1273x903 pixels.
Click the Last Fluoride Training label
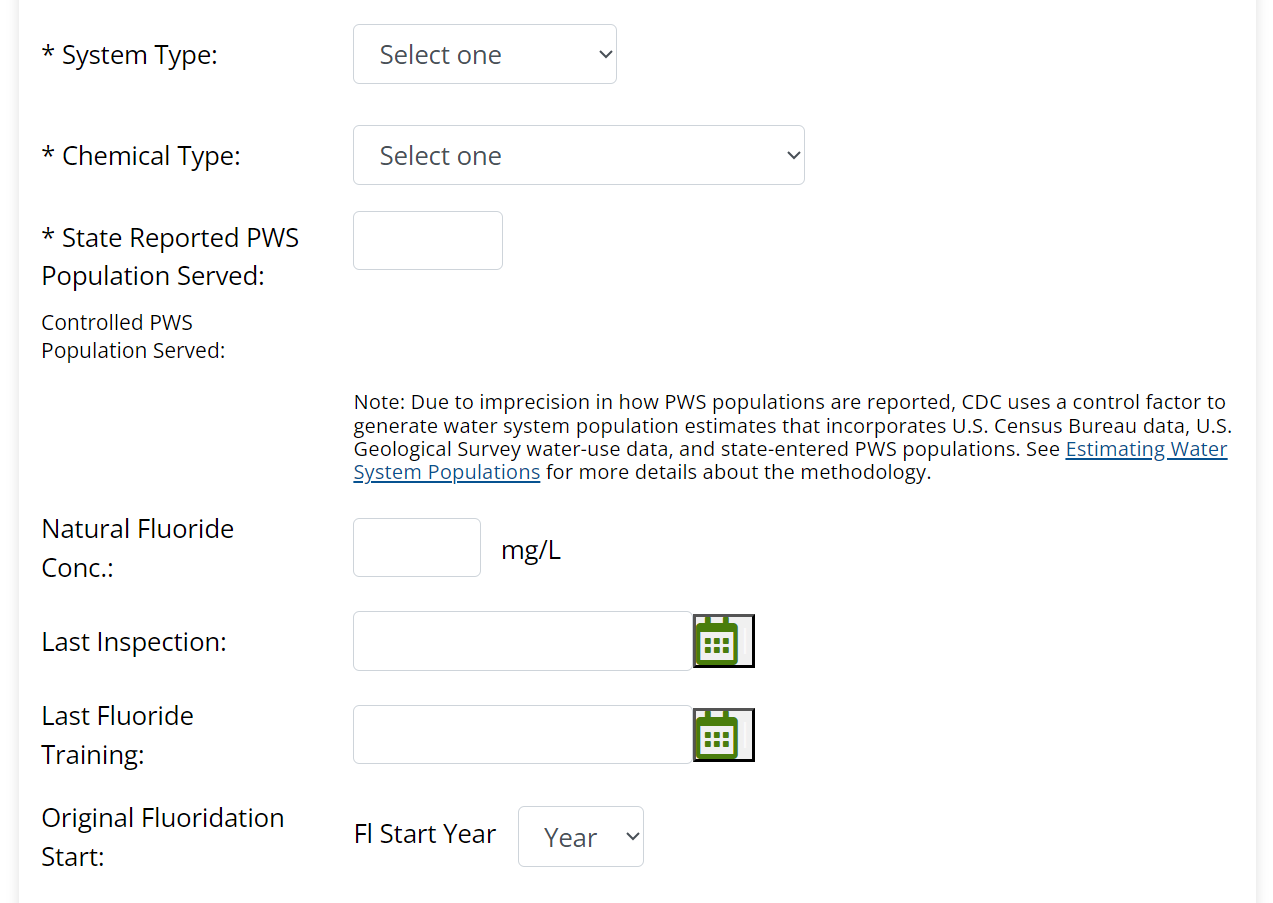[x=117, y=735]
